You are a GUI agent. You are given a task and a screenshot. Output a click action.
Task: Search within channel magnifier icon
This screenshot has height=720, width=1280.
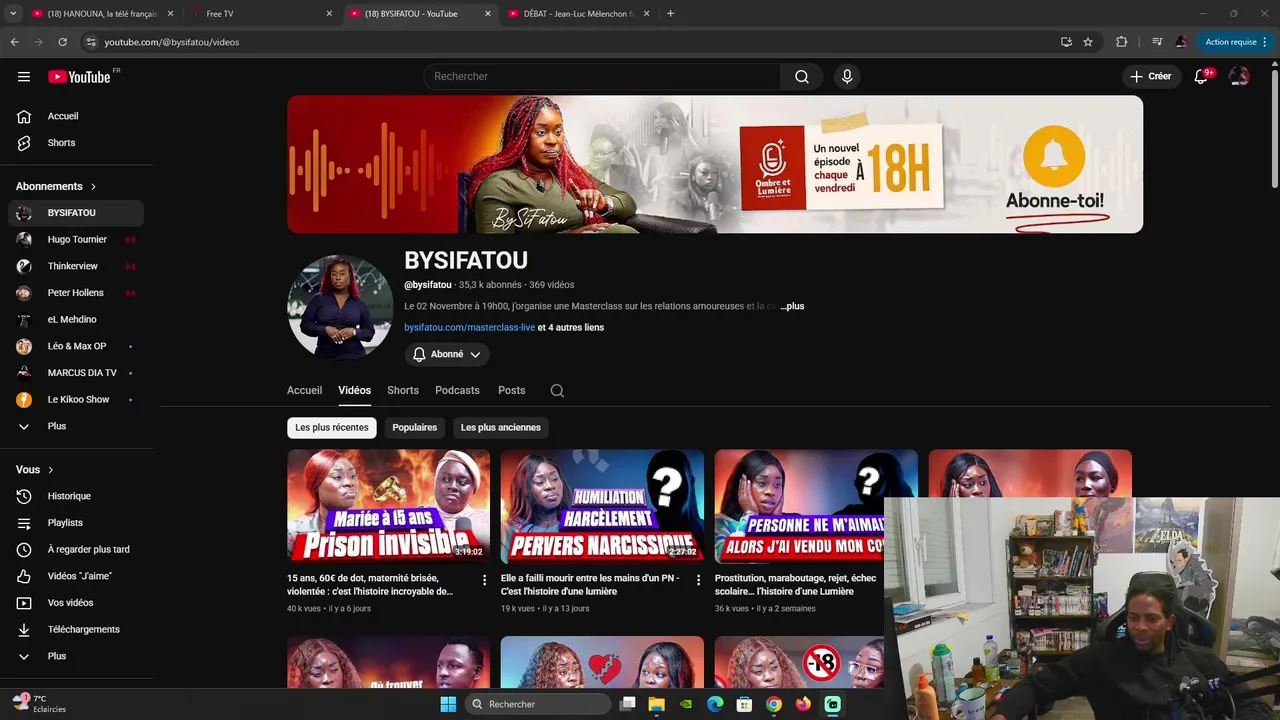557,391
